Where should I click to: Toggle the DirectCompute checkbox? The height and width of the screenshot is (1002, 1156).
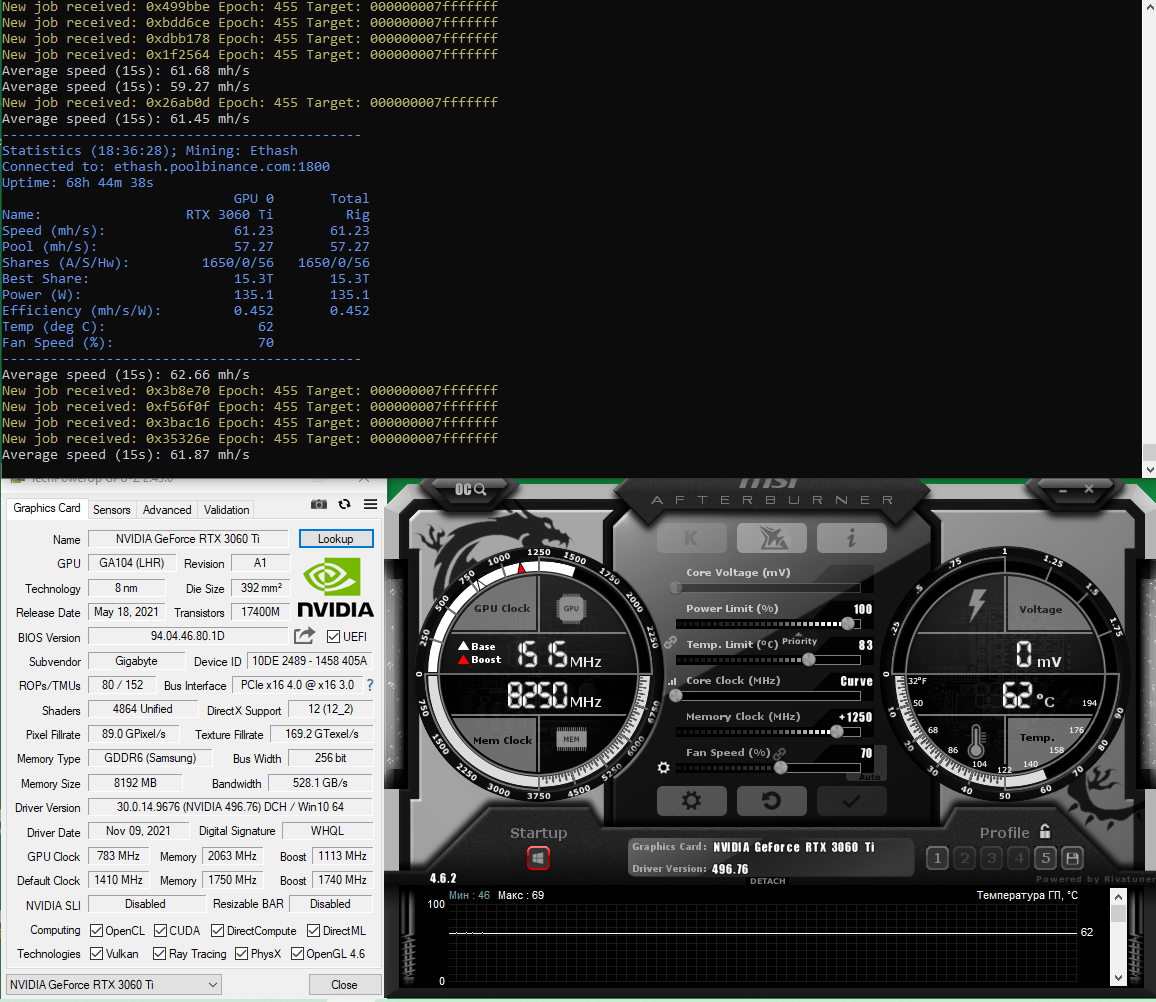[x=217, y=930]
